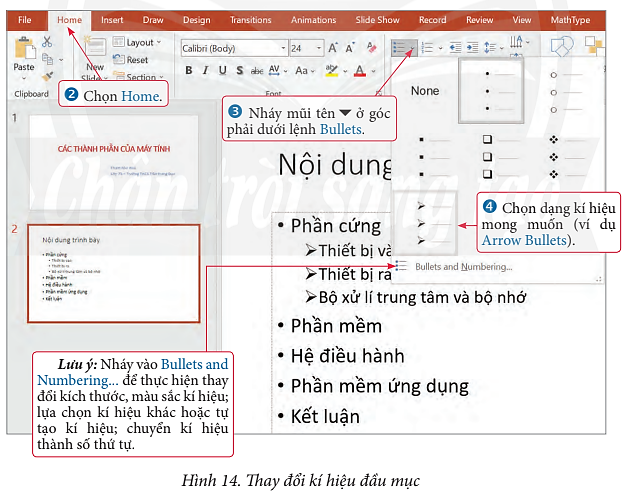Expand the Layout dropdown

(139, 43)
